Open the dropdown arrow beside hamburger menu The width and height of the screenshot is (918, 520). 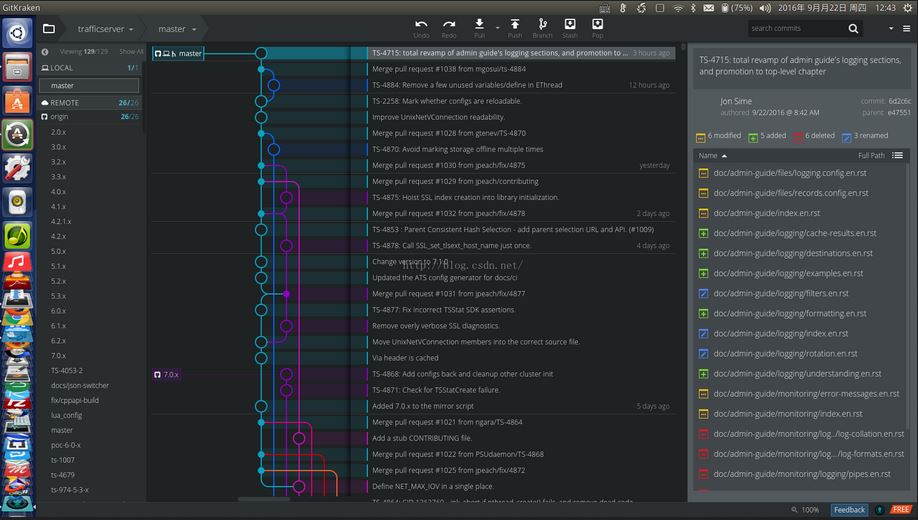coord(891,28)
